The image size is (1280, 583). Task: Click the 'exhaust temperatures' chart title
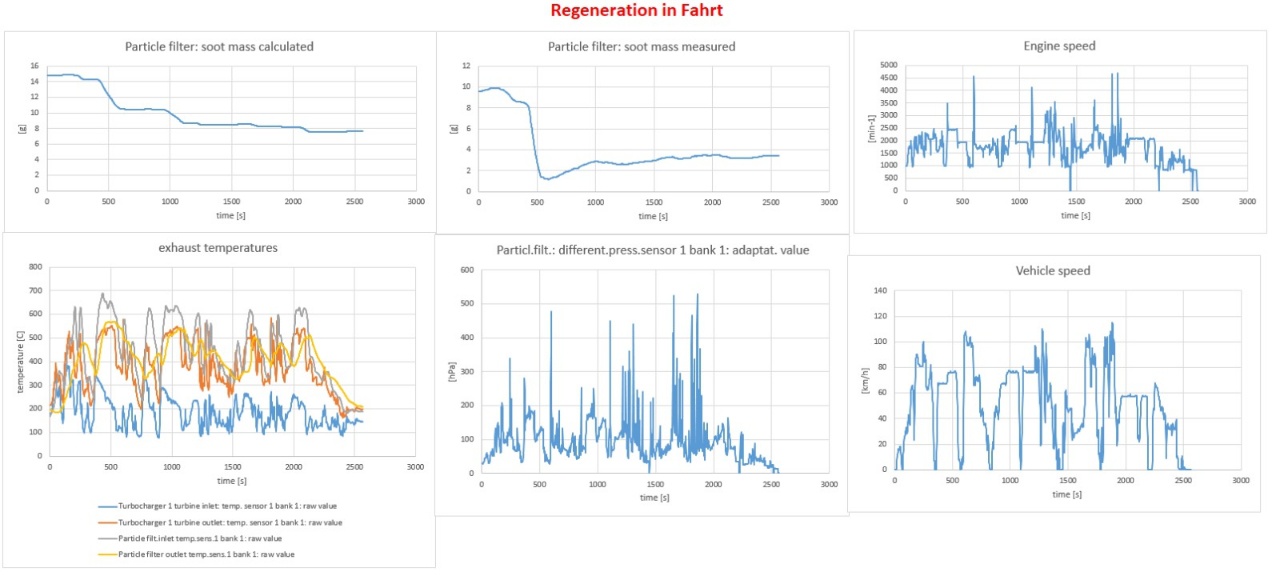(x=219, y=248)
